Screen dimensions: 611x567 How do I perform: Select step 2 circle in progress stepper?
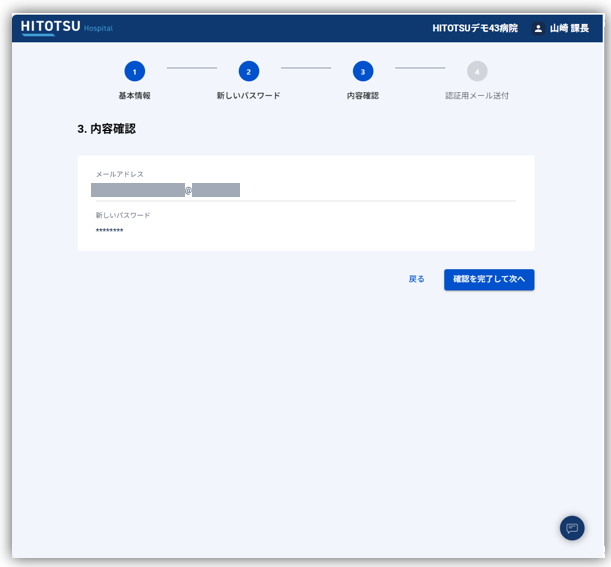[x=249, y=71]
